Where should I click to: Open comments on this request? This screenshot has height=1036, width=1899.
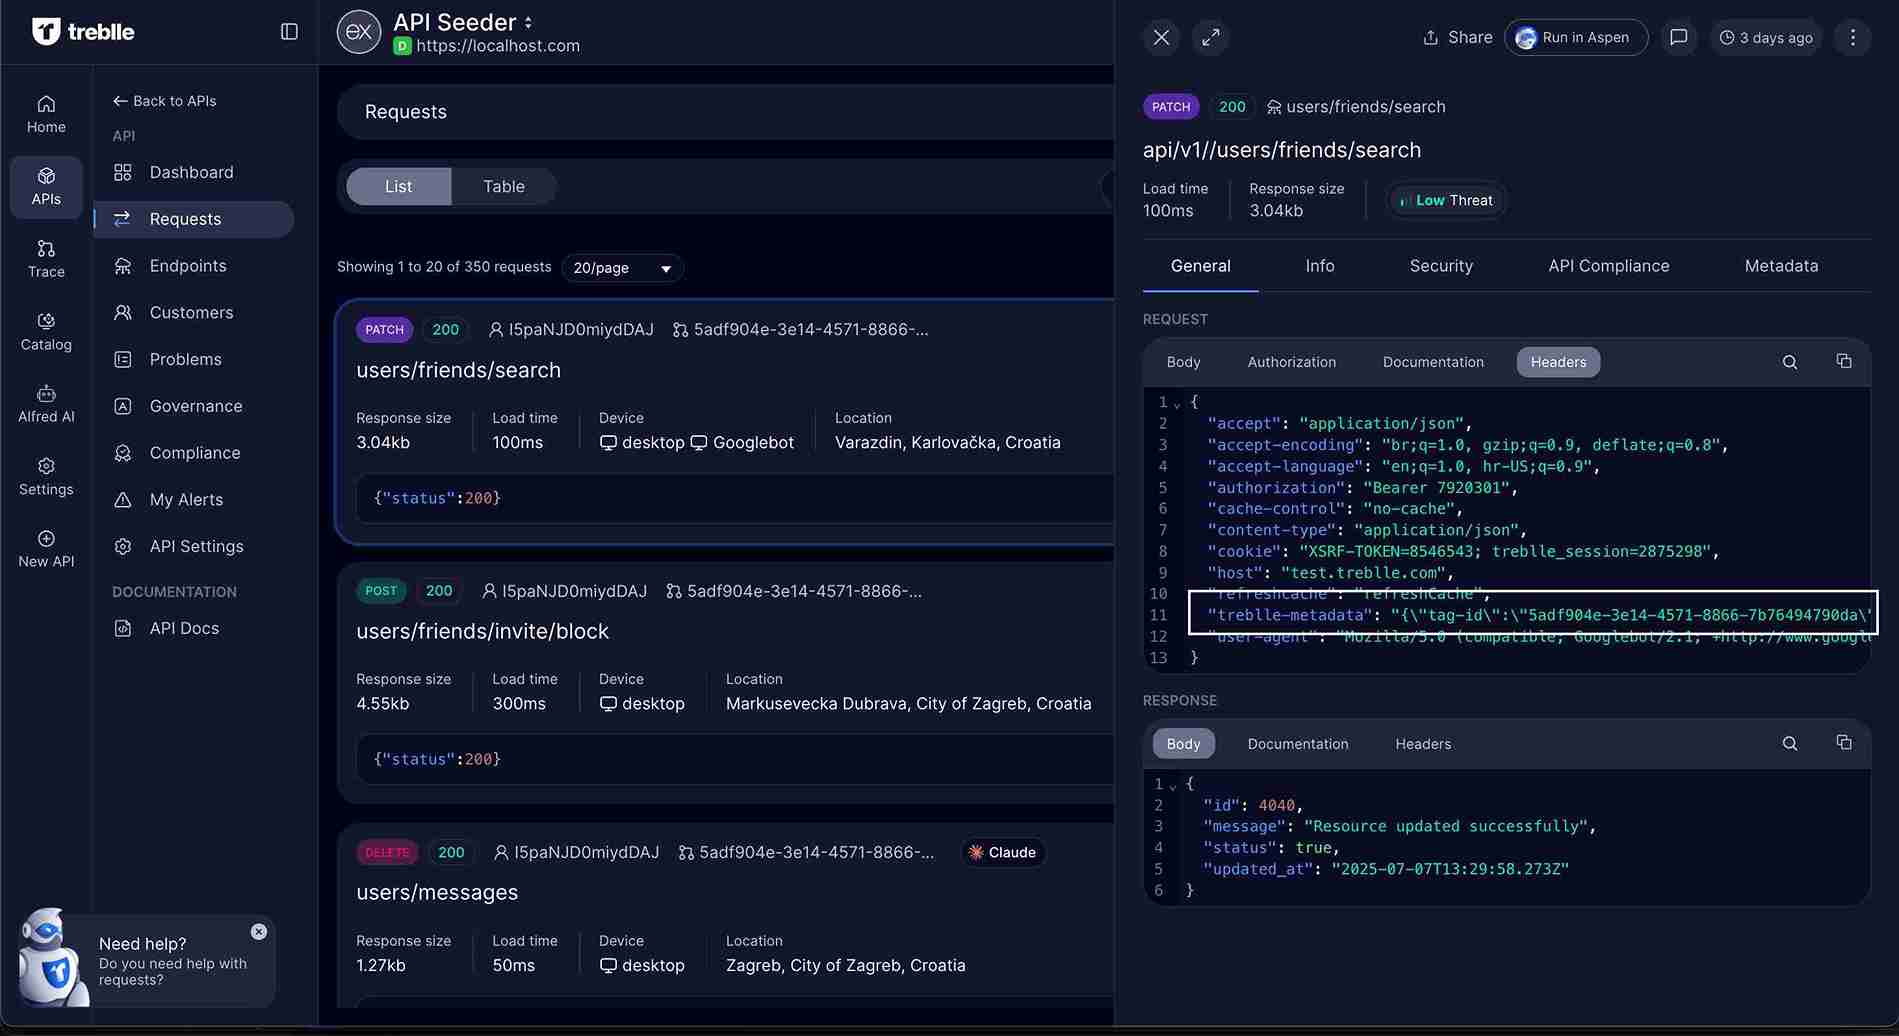pyautogui.click(x=1679, y=38)
